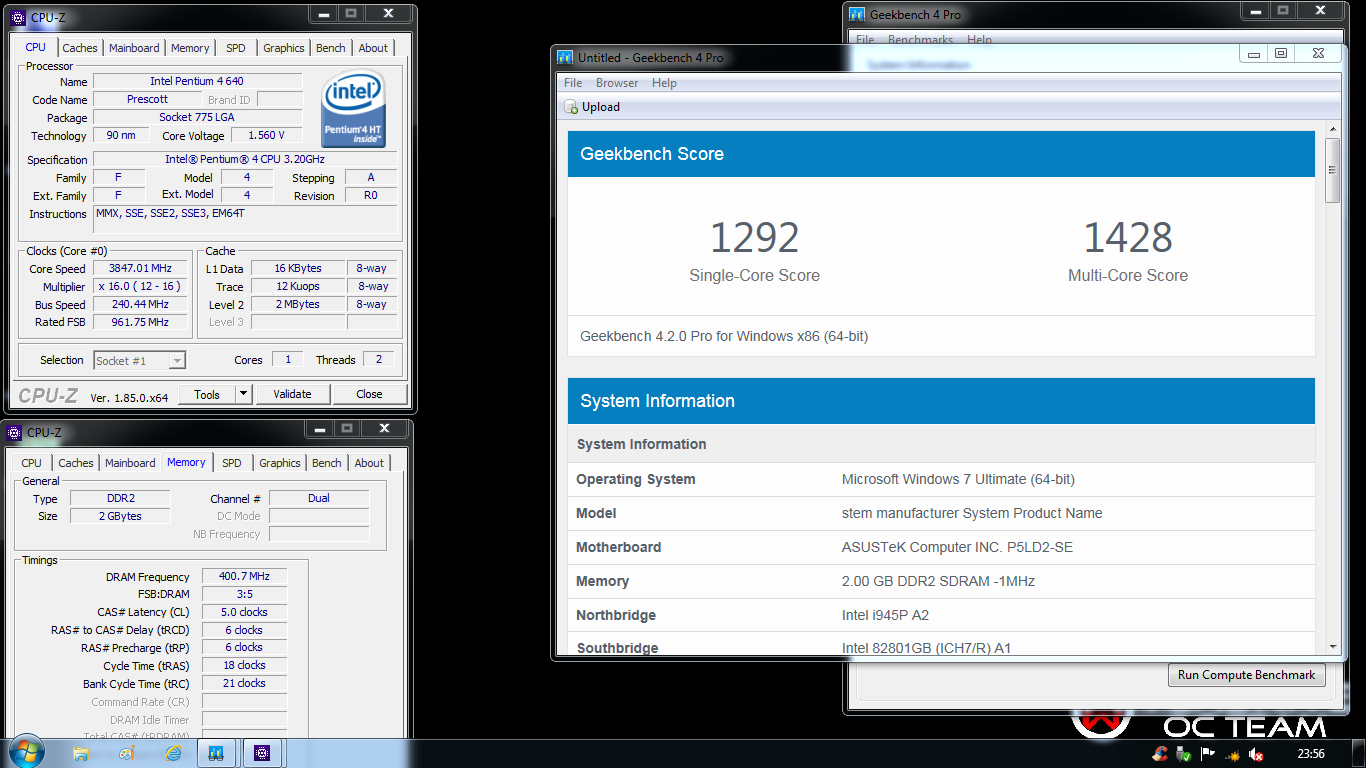This screenshot has height=768, width=1366.
Task: Select Caches tab in CPU-Z Processor window
Action: point(80,48)
